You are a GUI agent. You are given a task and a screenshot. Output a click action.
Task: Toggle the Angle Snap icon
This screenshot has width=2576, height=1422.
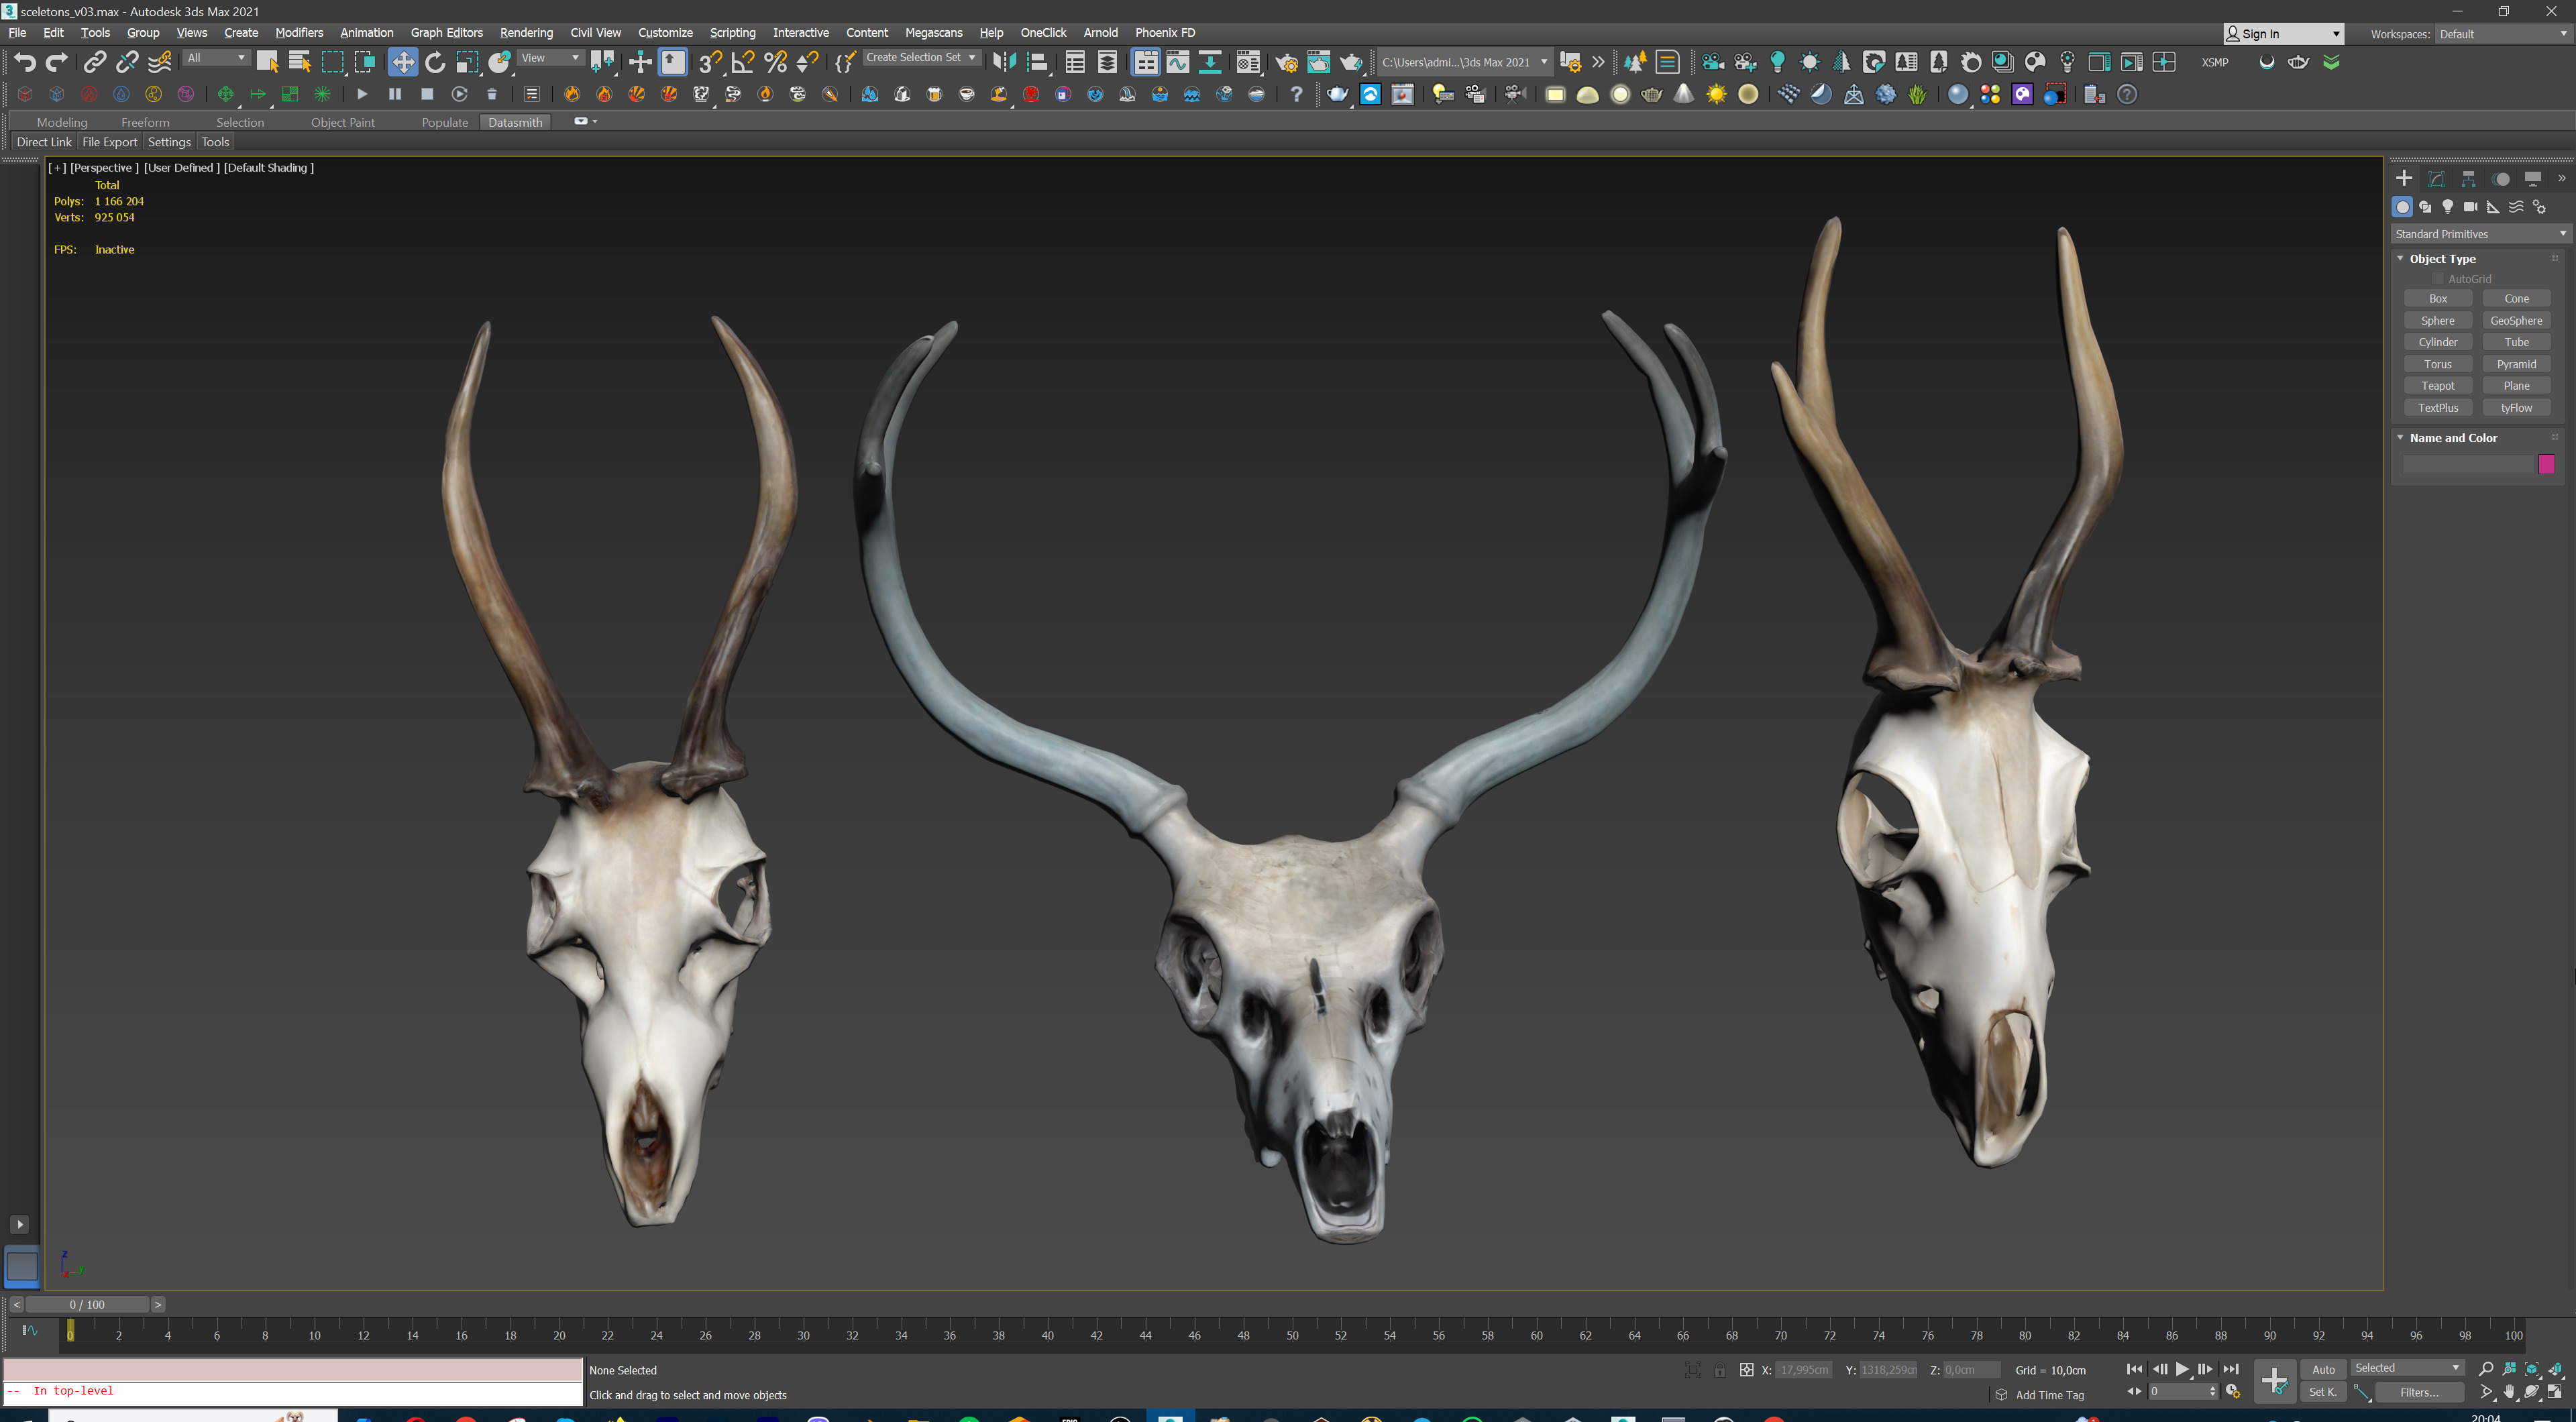743,62
